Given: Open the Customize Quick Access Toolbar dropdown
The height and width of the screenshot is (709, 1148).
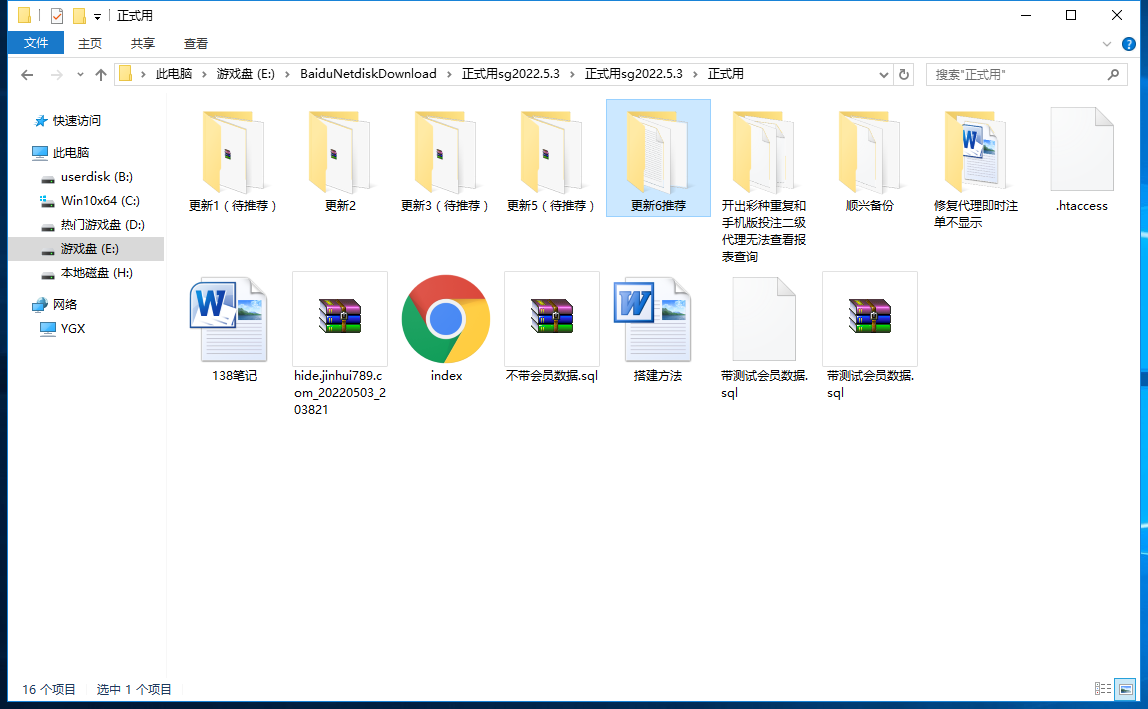Looking at the screenshot, I should click(x=97, y=16).
